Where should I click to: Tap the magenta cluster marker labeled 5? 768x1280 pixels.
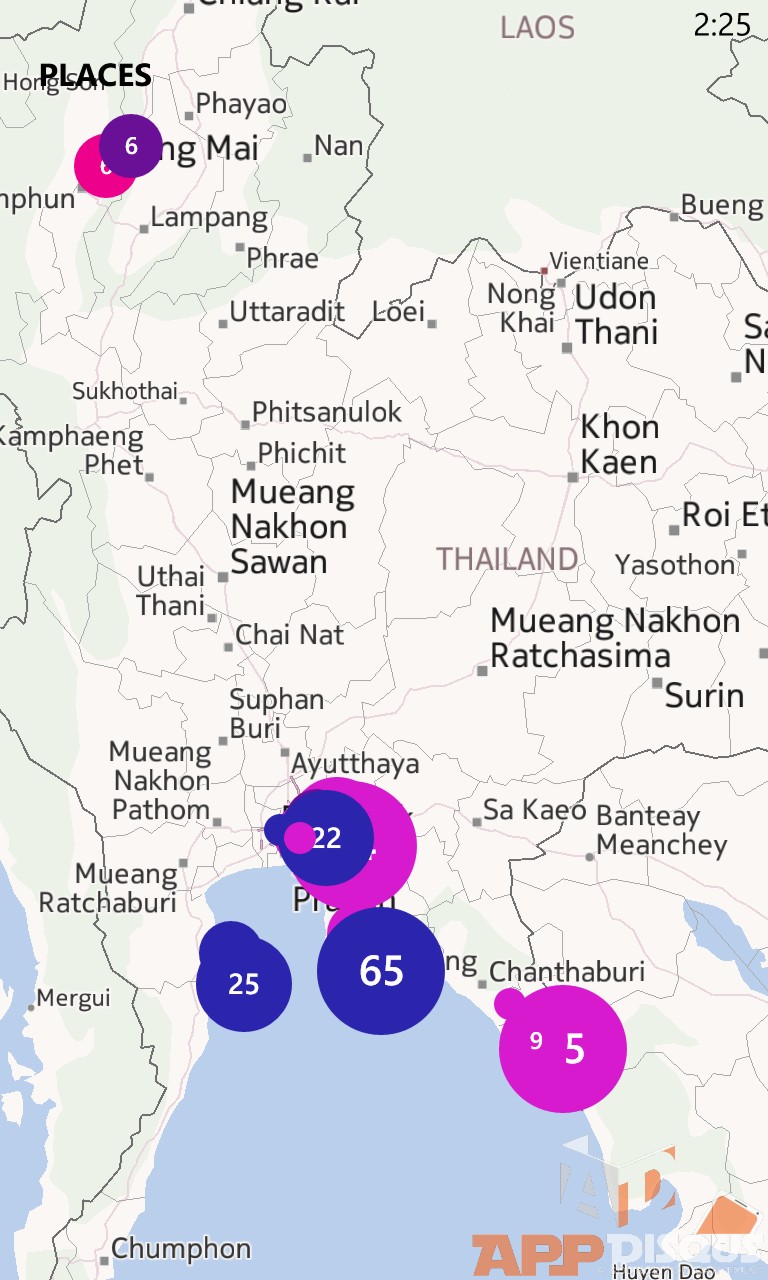point(563,1049)
